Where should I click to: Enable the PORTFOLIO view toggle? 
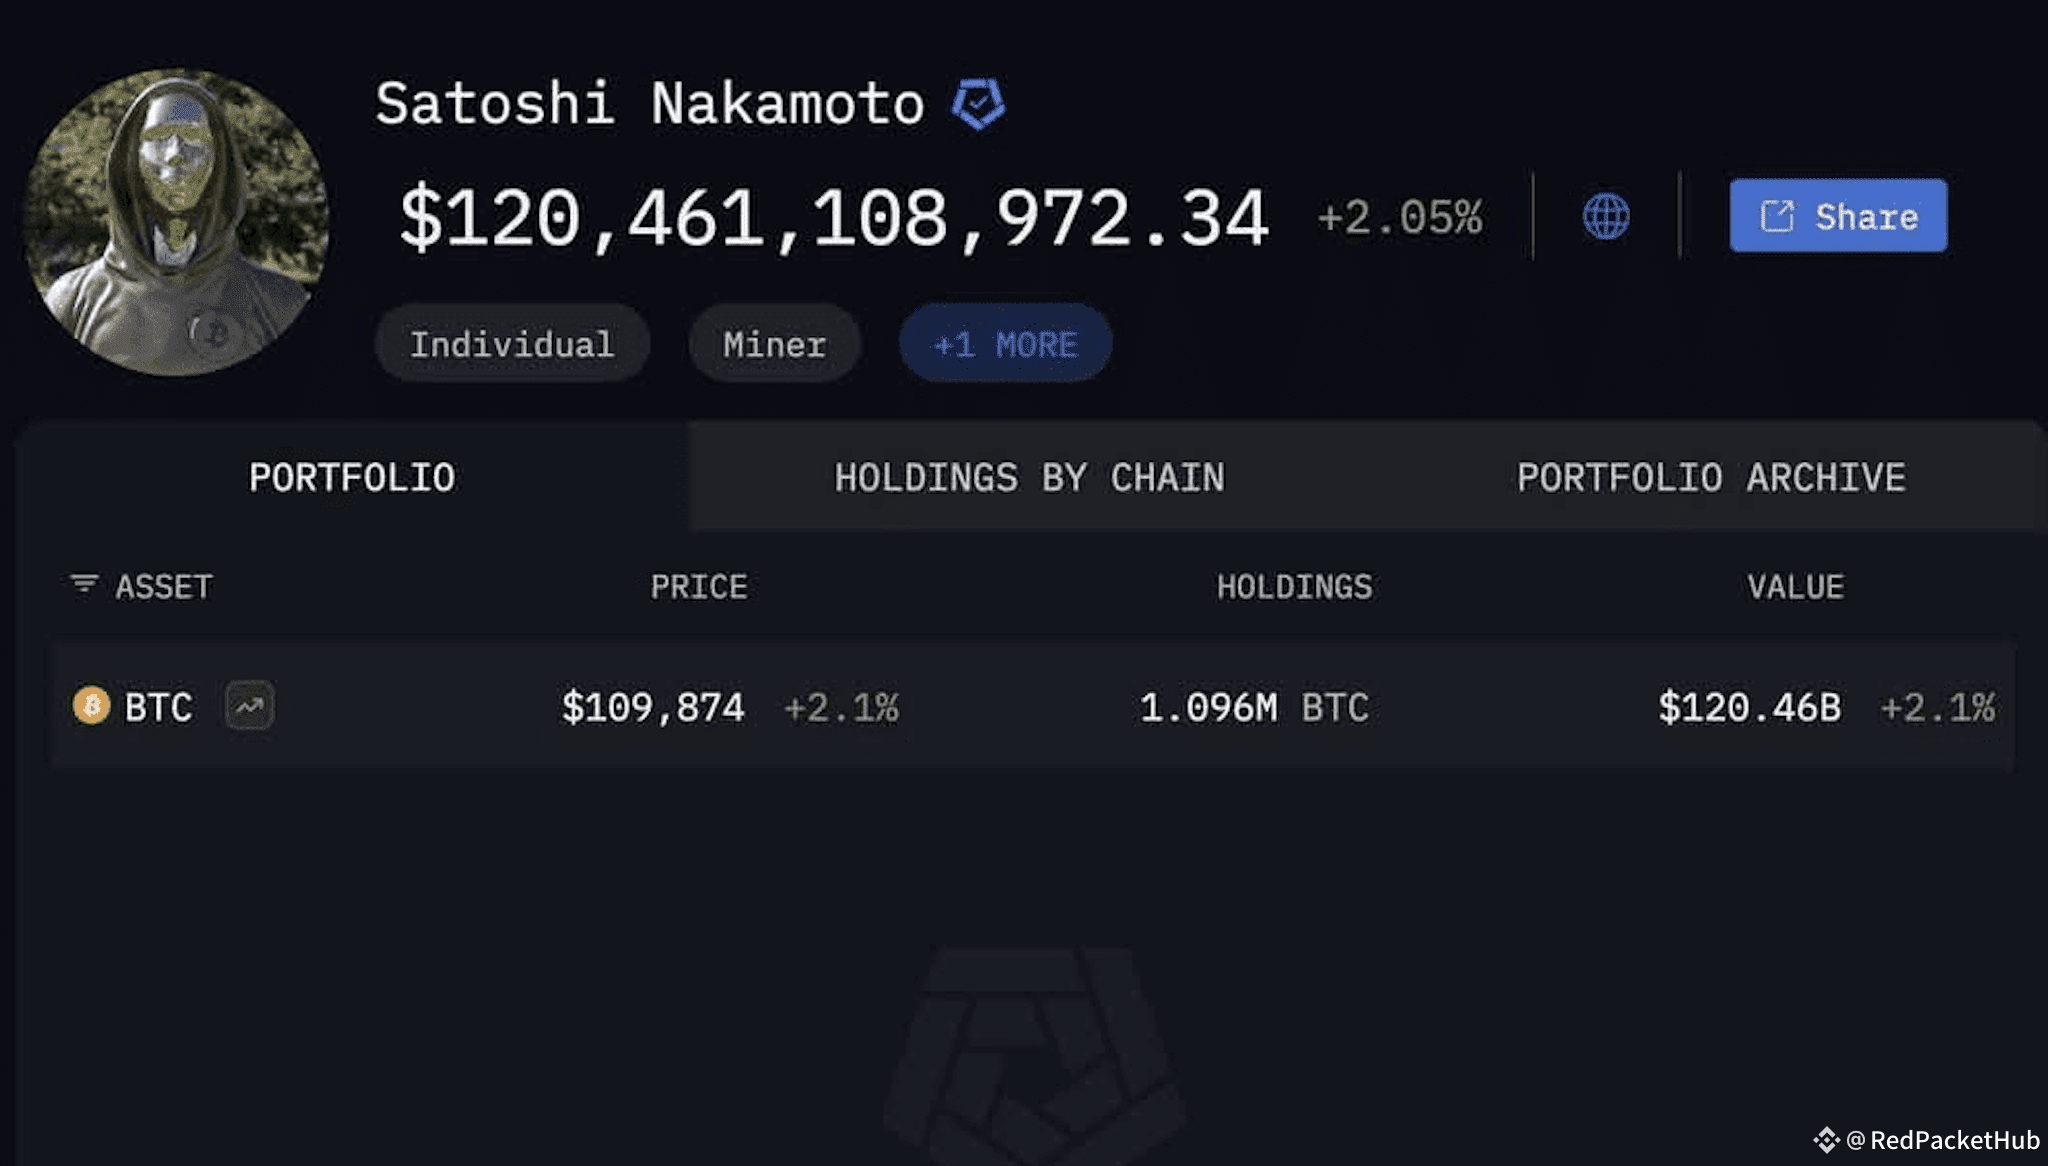click(x=352, y=477)
